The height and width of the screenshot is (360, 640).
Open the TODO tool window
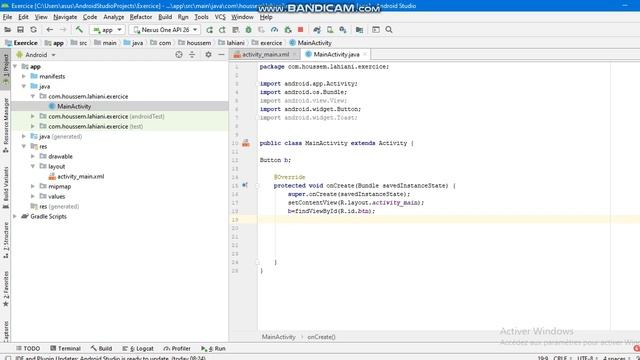[28, 348]
